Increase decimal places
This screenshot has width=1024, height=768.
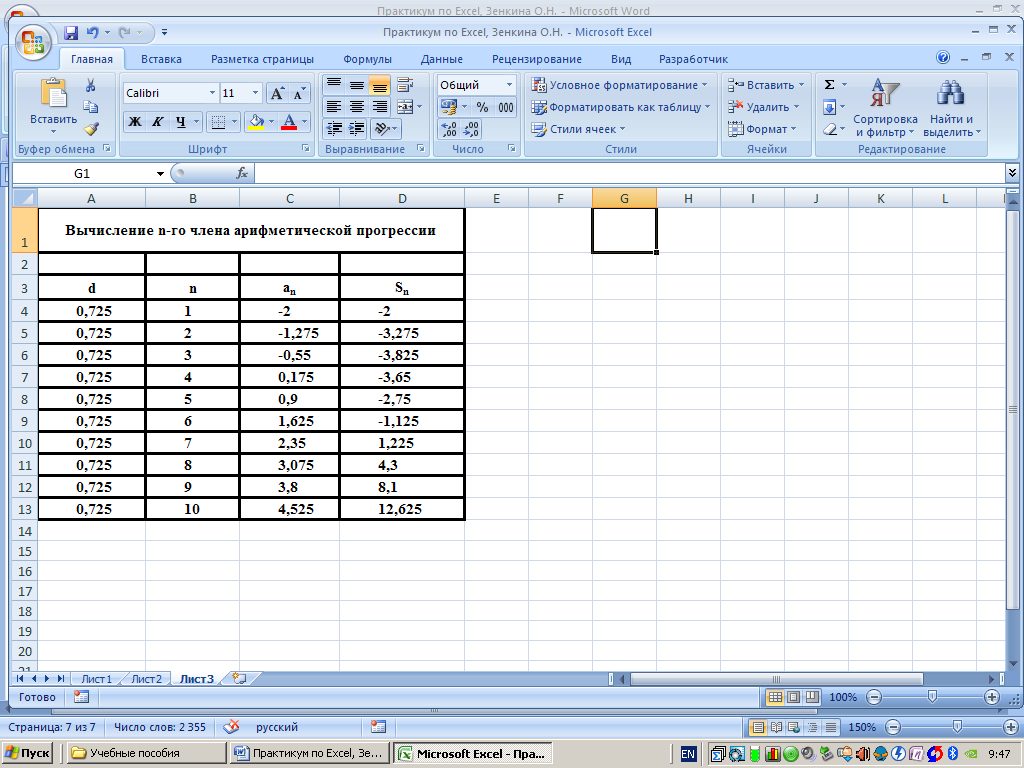449,129
